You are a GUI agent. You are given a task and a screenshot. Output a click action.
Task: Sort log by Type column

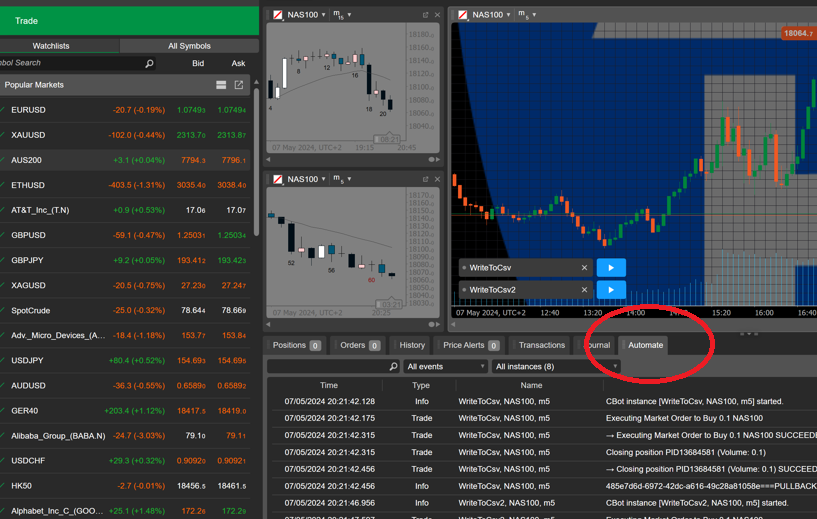[x=421, y=385]
